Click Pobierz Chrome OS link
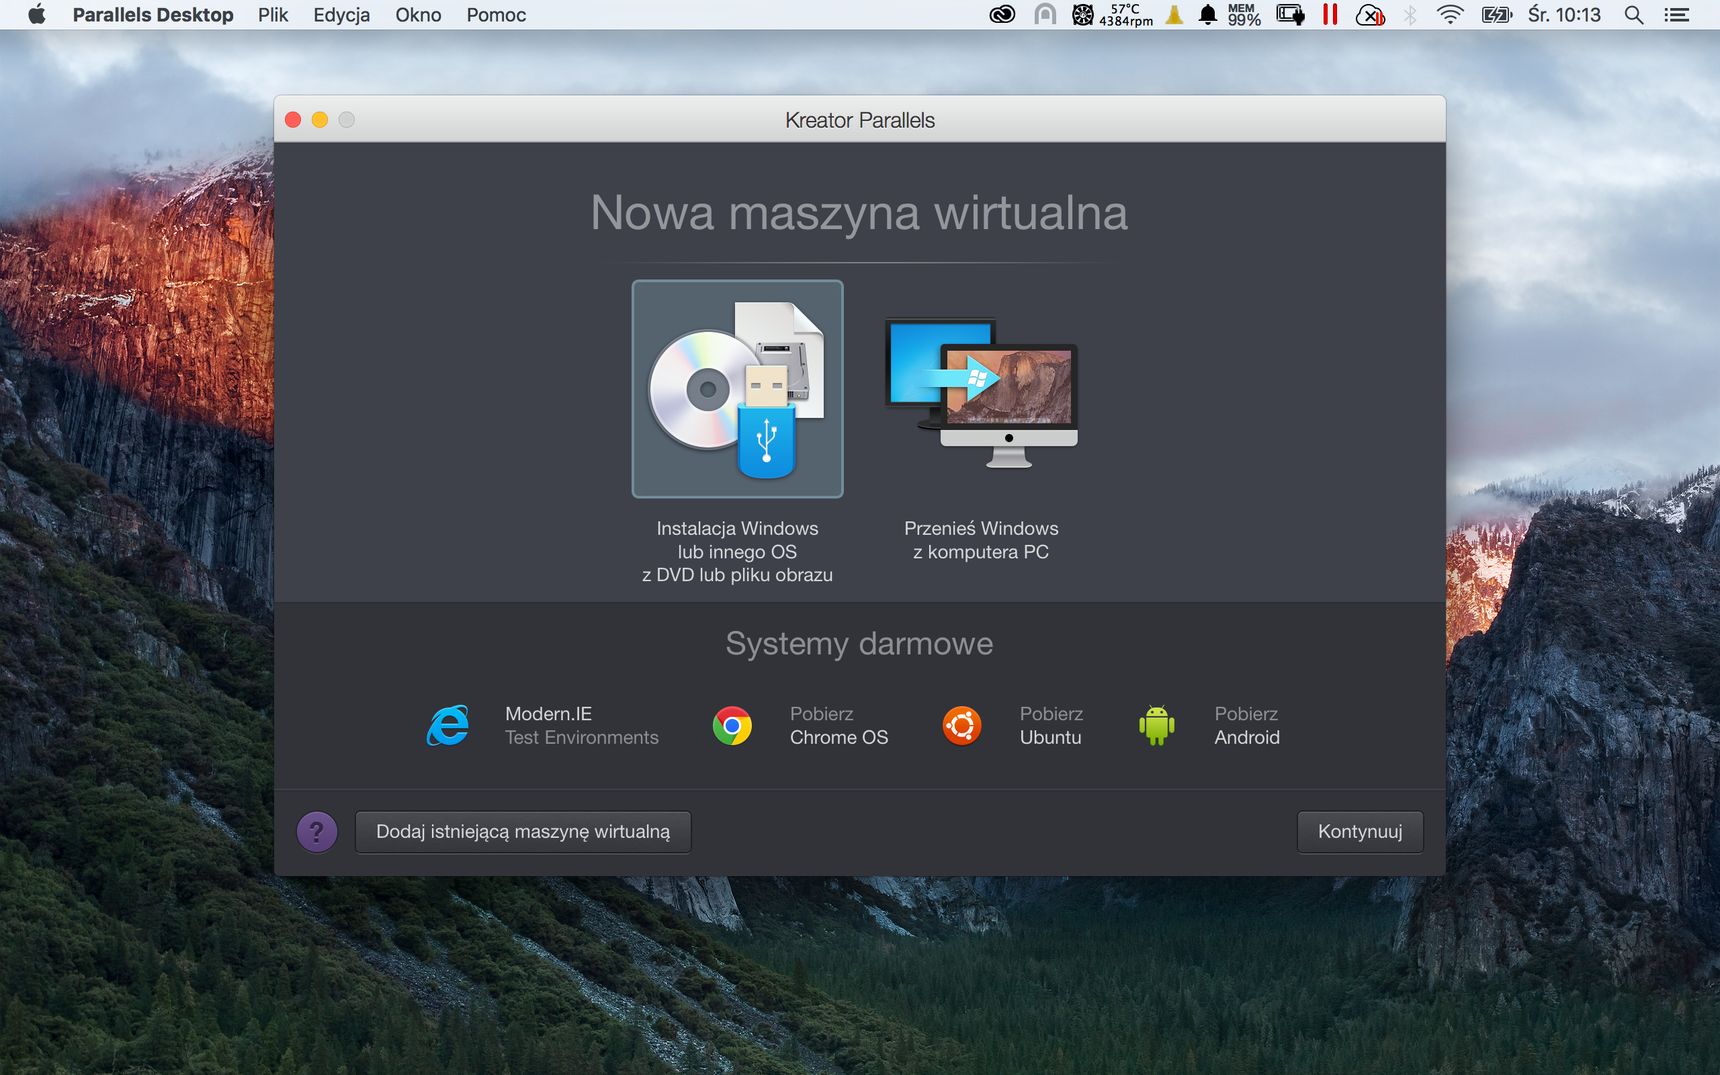The image size is (1720, 1075). (x=838, y=725)
